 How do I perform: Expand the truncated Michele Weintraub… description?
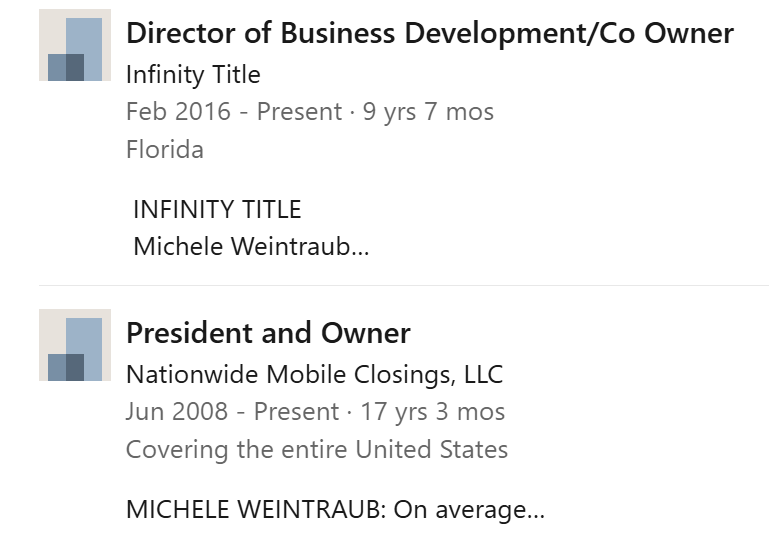point(251,246)
